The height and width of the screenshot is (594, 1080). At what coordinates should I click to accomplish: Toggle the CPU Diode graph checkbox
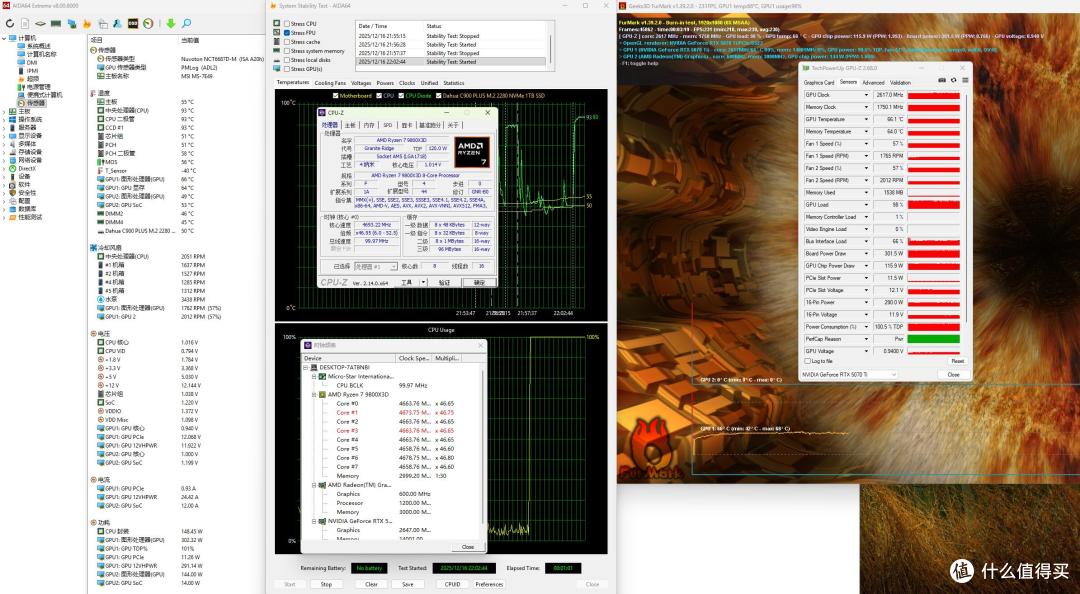coord(402,96)
